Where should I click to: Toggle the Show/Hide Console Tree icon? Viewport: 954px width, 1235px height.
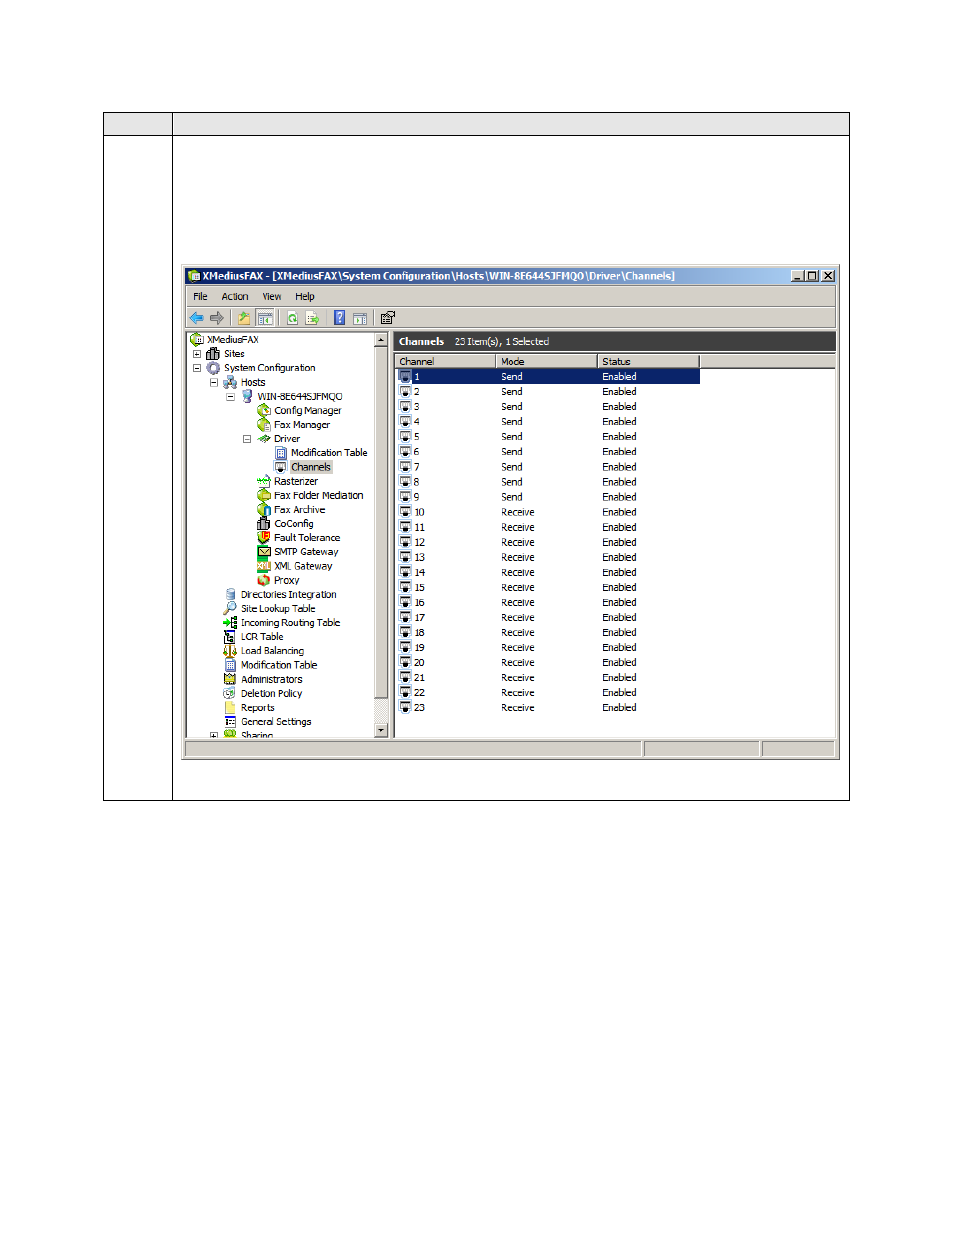[x=265, y=318]
